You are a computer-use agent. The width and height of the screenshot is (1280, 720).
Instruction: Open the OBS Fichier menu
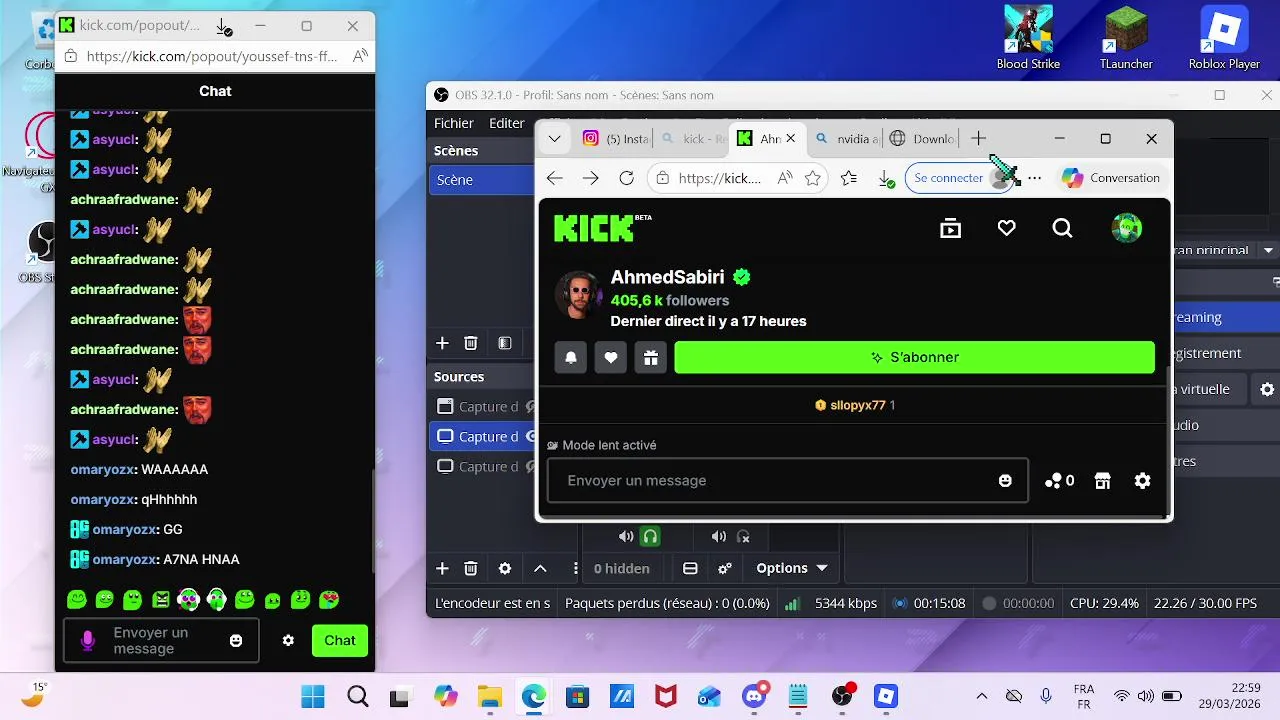[454, 123]
